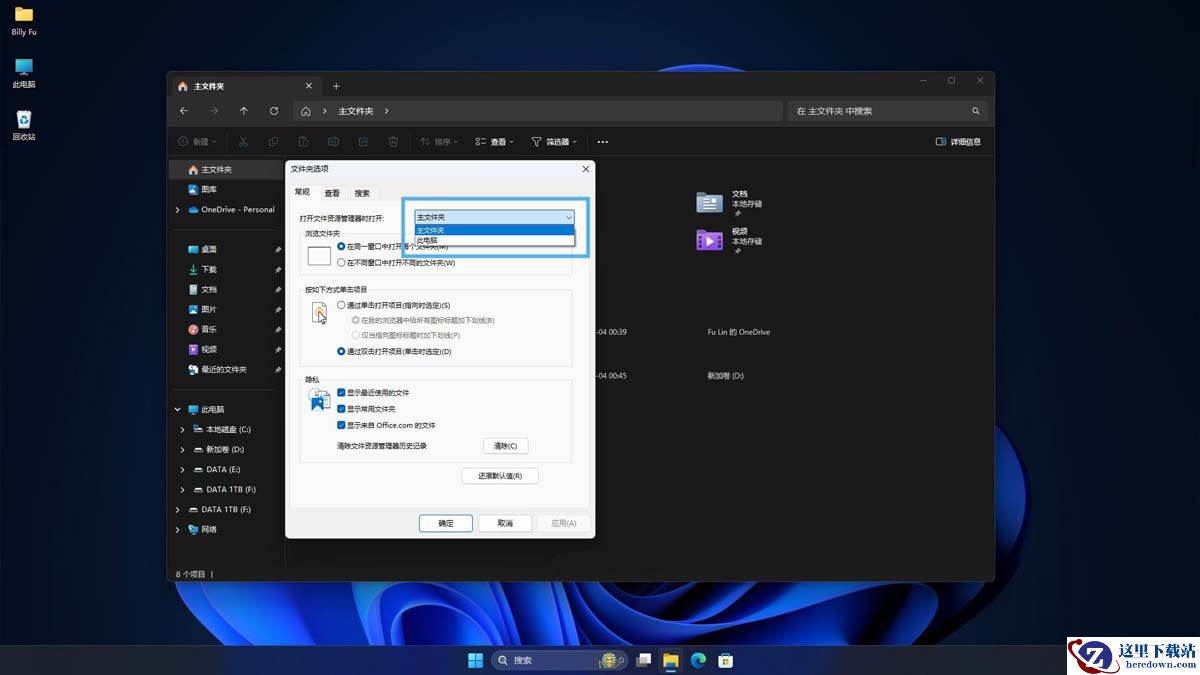Image resolution: width=1200 pixels, height=675 pixels.
Task: Click the See more (…) toolbar button
Action: coord(602,142)
